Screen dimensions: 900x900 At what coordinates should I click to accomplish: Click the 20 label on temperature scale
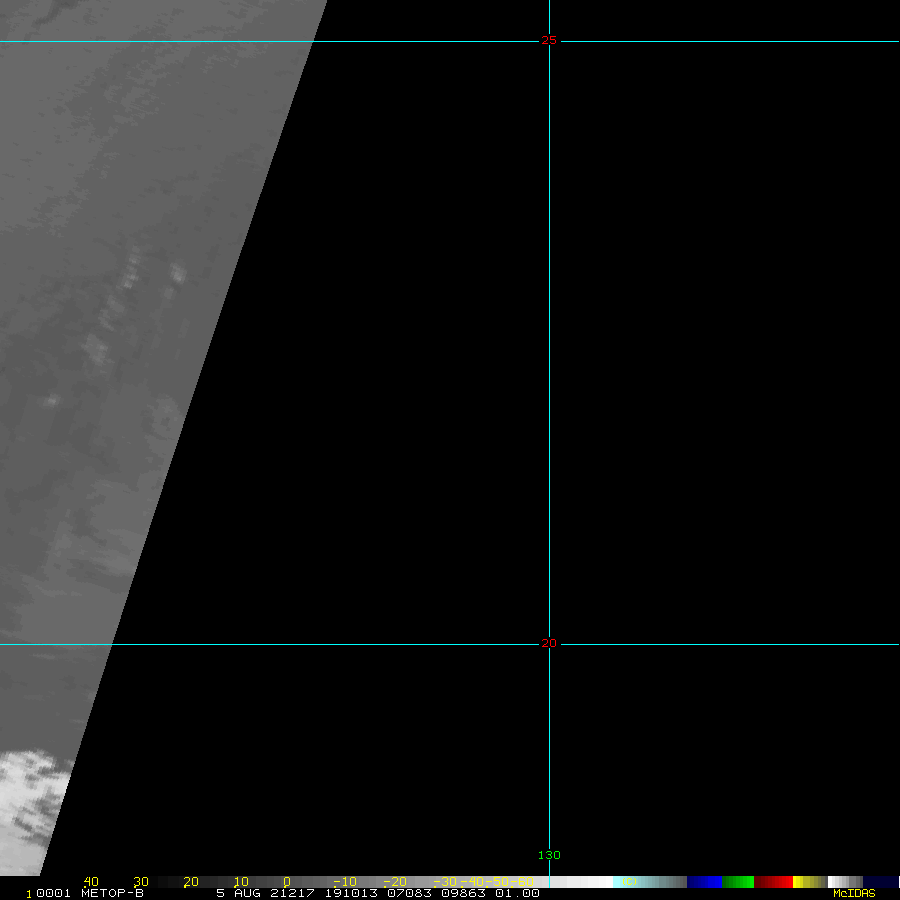tap(191, 882)
